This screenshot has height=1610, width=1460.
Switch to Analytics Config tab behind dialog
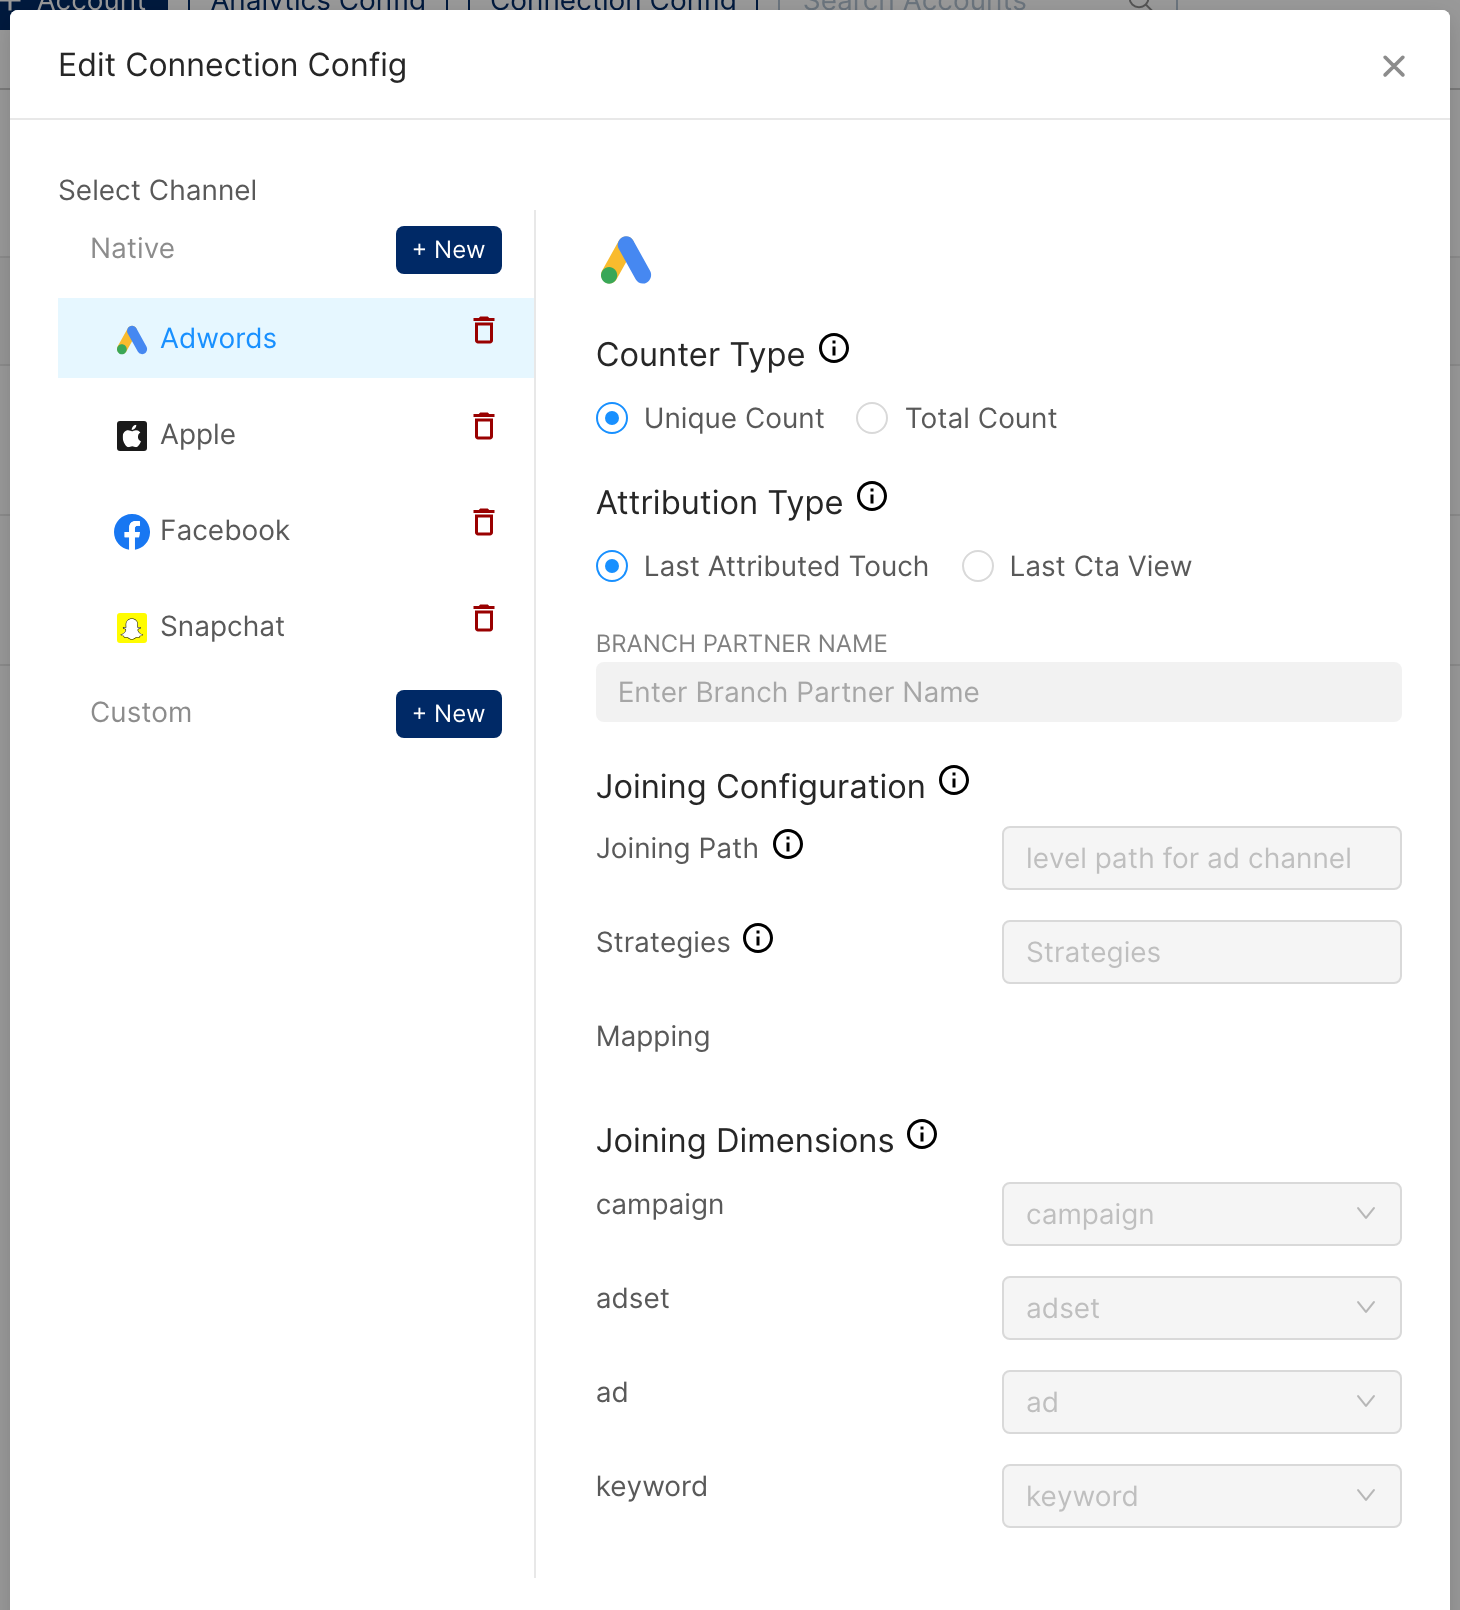tap(318, 5)
